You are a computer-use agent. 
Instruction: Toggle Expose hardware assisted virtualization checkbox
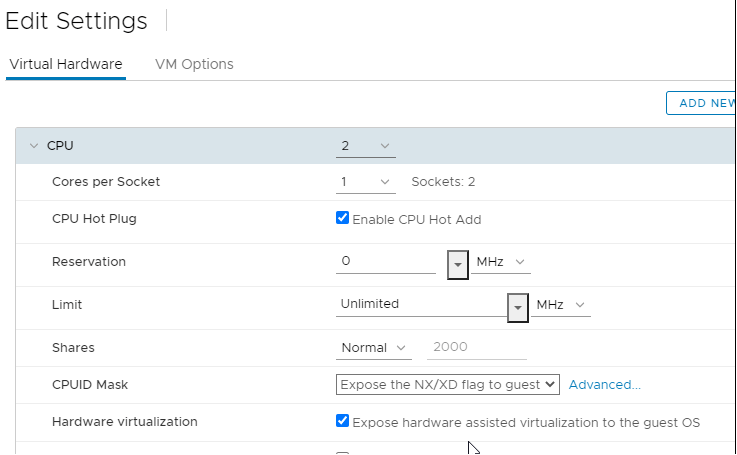(x=342, y=421)
